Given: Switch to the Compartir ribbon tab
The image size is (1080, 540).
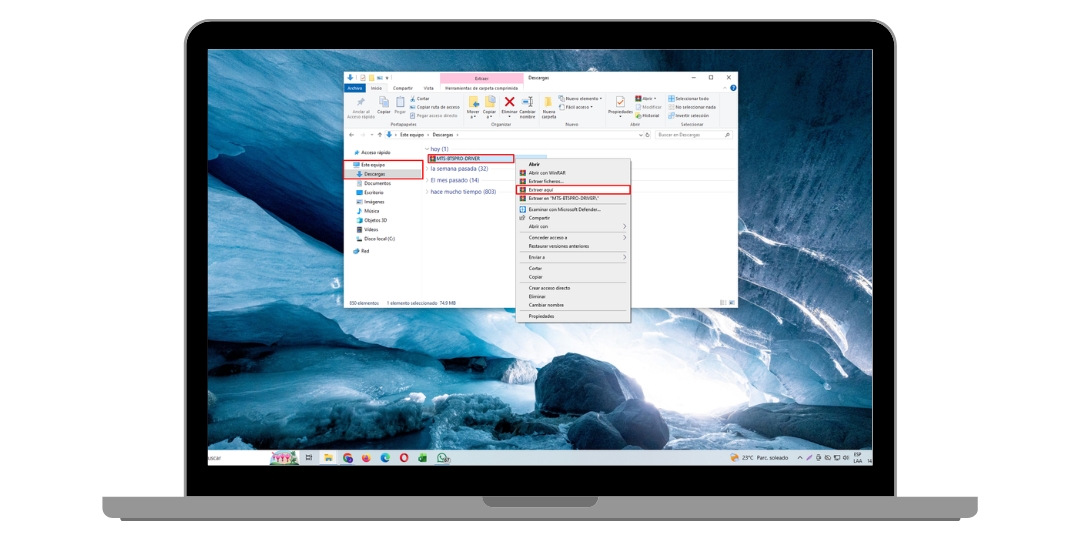Looking at the screenshot, I should pyautogui.click(x=402, y=88).
